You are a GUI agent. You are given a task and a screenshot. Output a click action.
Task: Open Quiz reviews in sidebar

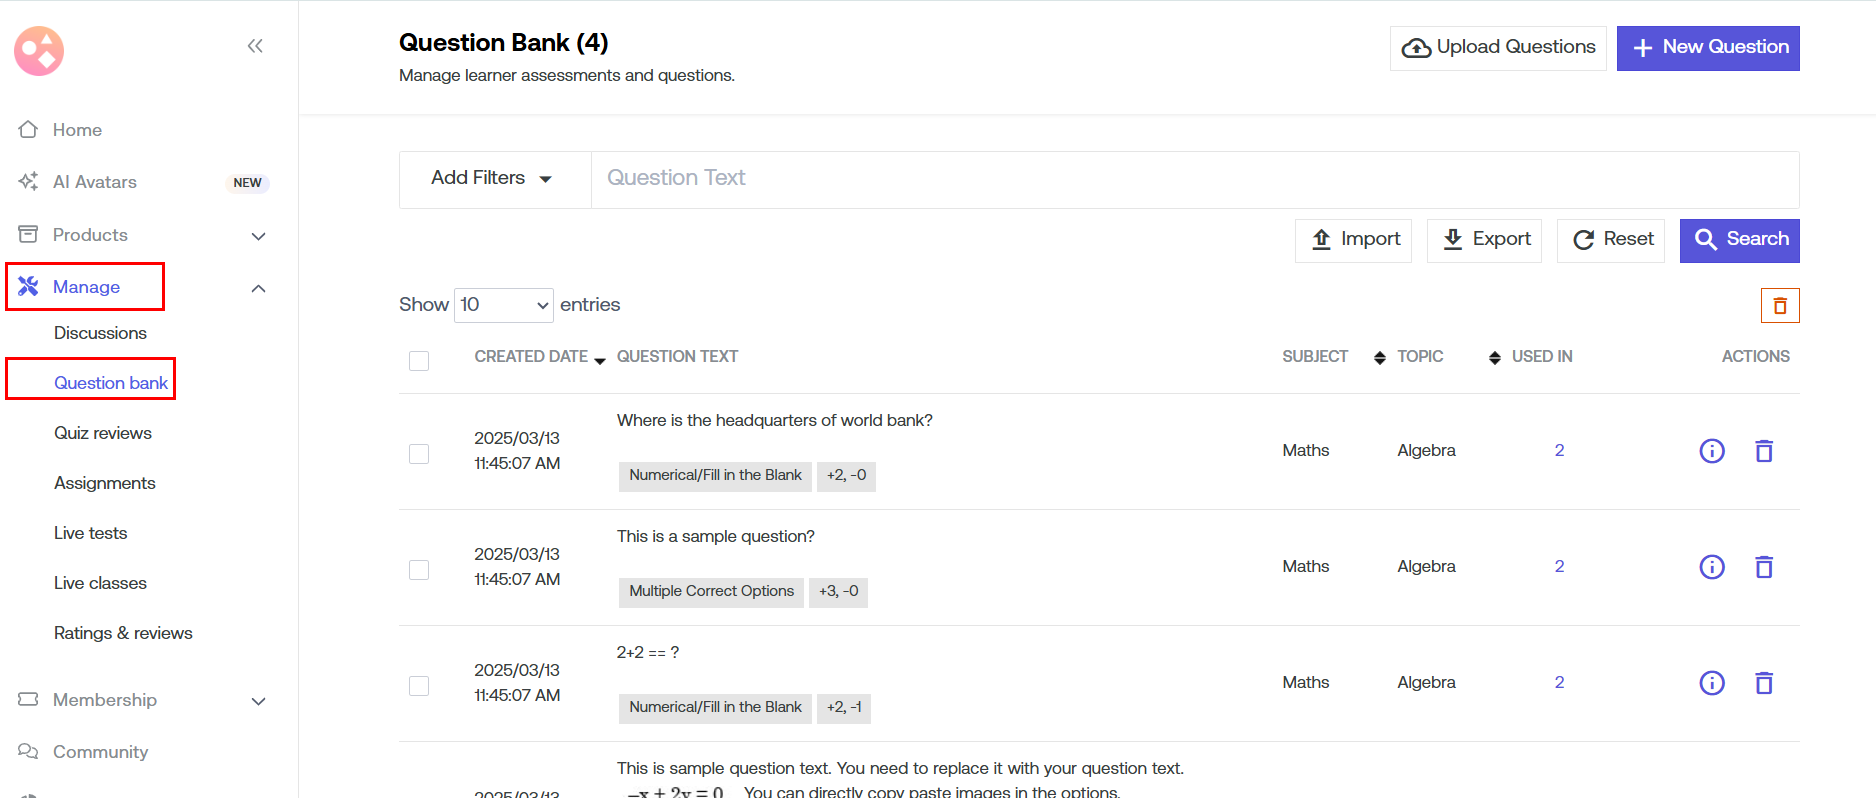coord(103,433)
